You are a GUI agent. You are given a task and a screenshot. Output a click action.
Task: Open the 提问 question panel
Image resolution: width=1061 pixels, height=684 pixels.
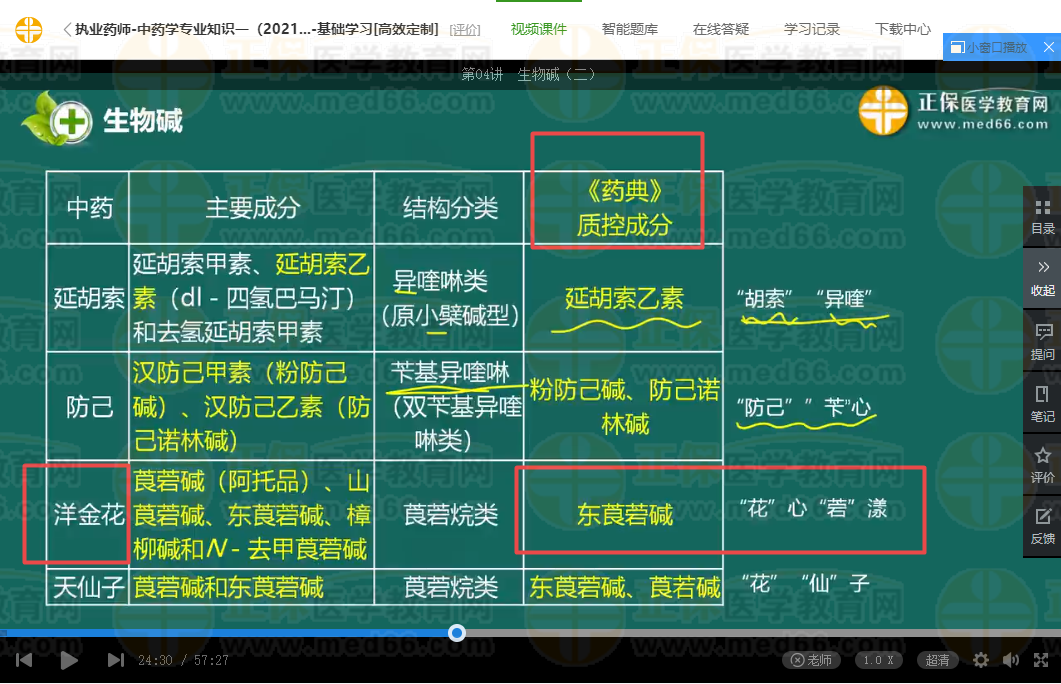click(x=1042, y=341)
